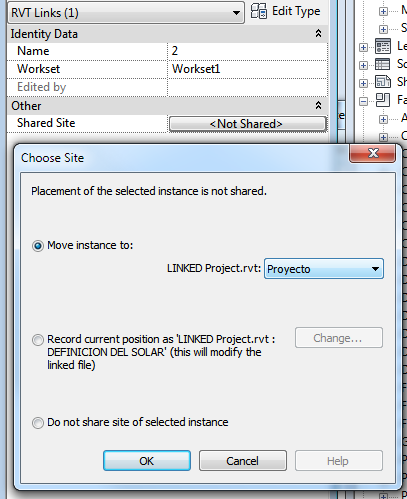This screenshot has height=499, width=407.
Task: Click the Name value field showing 2
Action: (x=247, y=51)
